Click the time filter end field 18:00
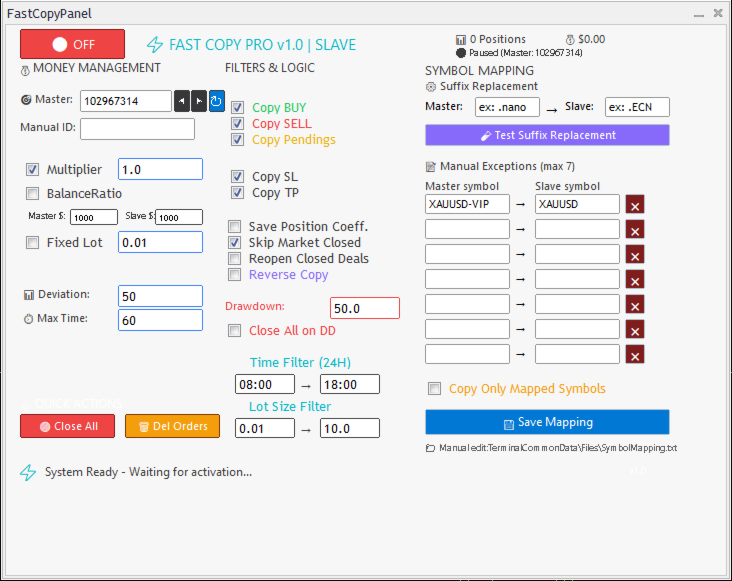732x581 pixels. click(350, 385)
